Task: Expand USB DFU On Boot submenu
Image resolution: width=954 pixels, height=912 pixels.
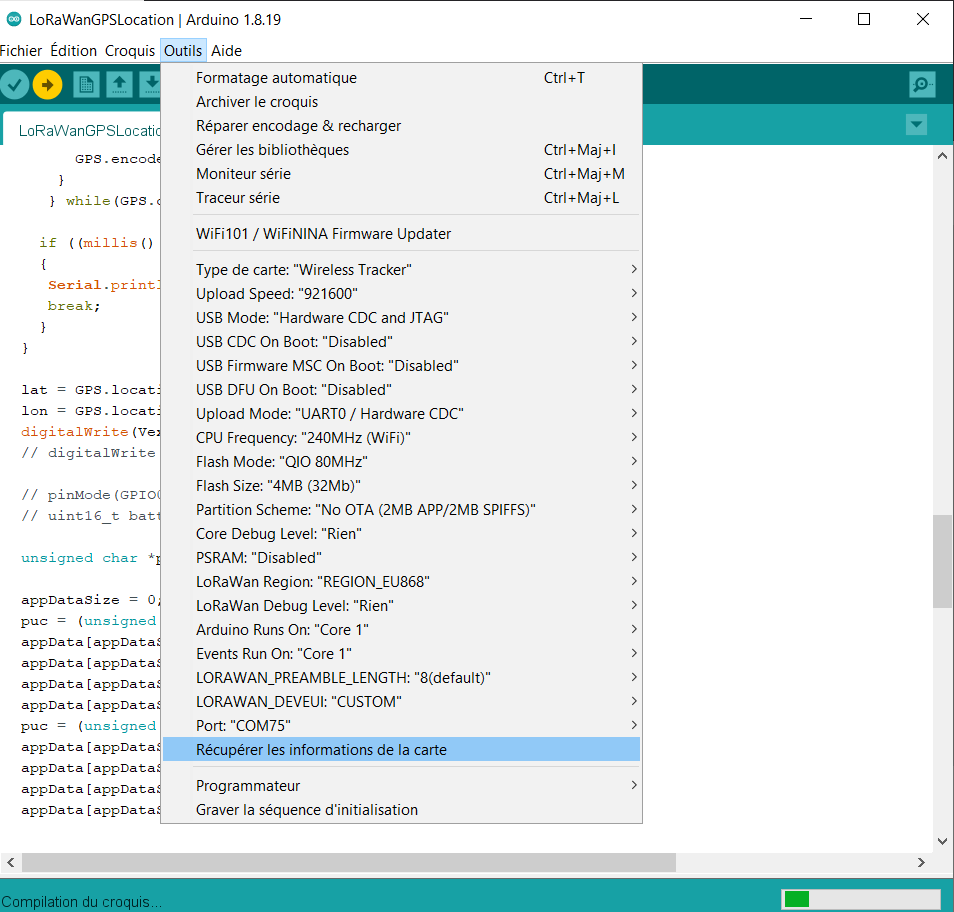Action: coord(401,390)
